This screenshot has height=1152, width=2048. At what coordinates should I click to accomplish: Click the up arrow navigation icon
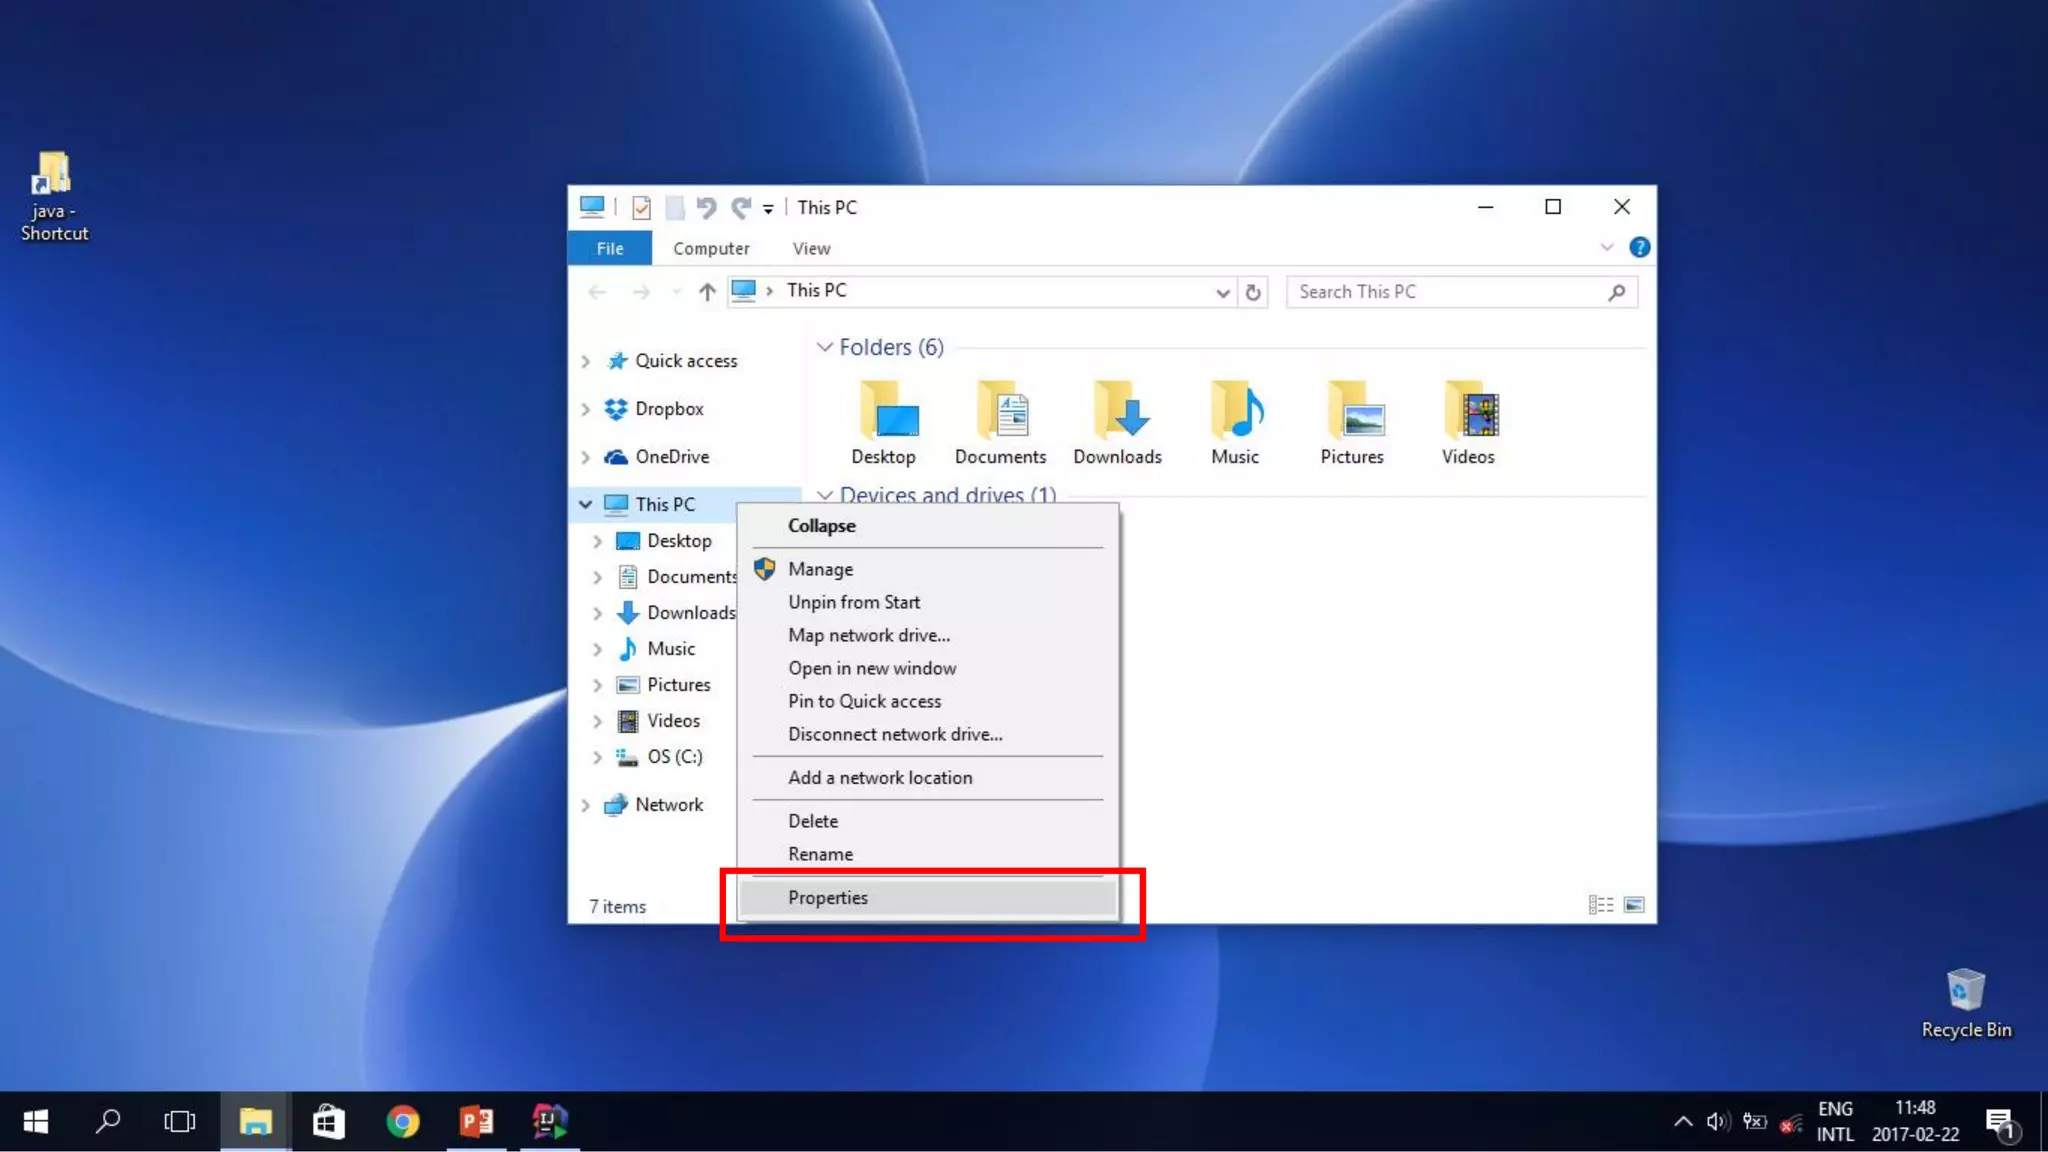(707, 292)
